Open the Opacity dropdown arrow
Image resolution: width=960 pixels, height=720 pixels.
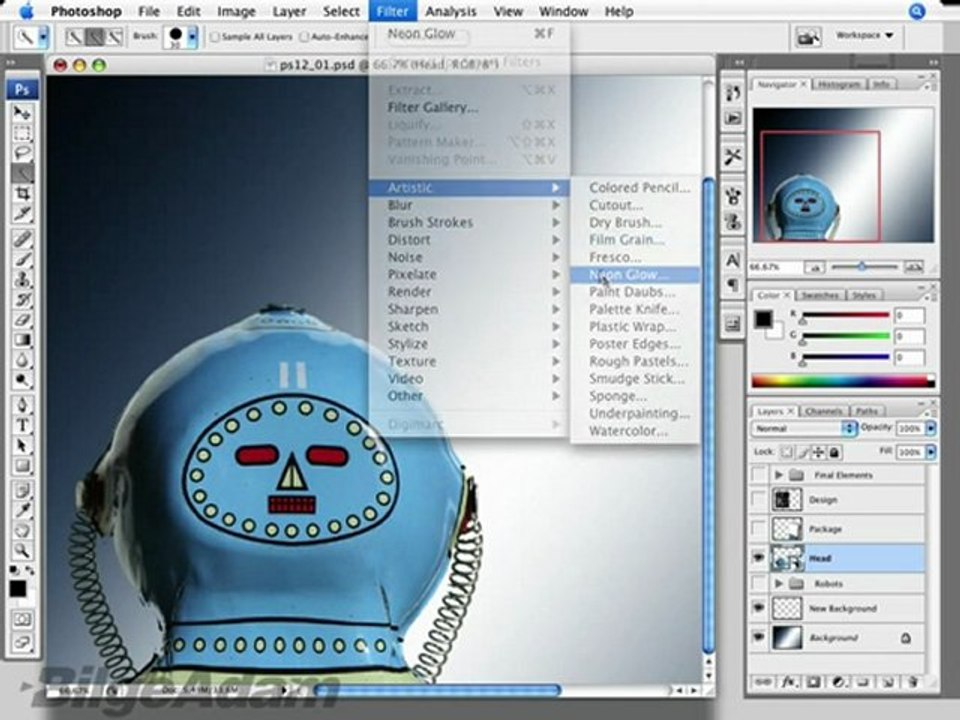[931, 429]
